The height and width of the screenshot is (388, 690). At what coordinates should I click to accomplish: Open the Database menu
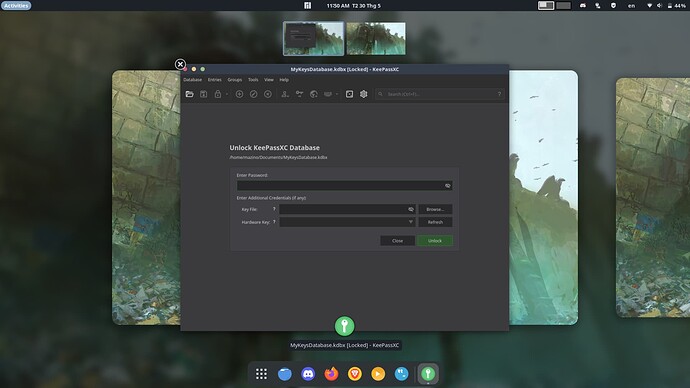tap(193, 80)
